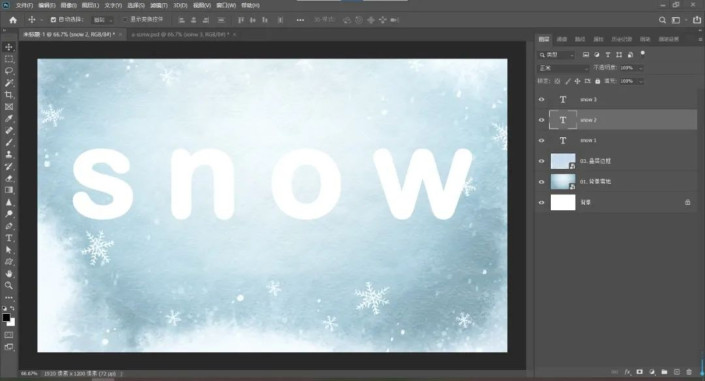This screenshot has height=381, width=705.
Task: Toggle the auto-select checkbox
Action: coord(54,20)
